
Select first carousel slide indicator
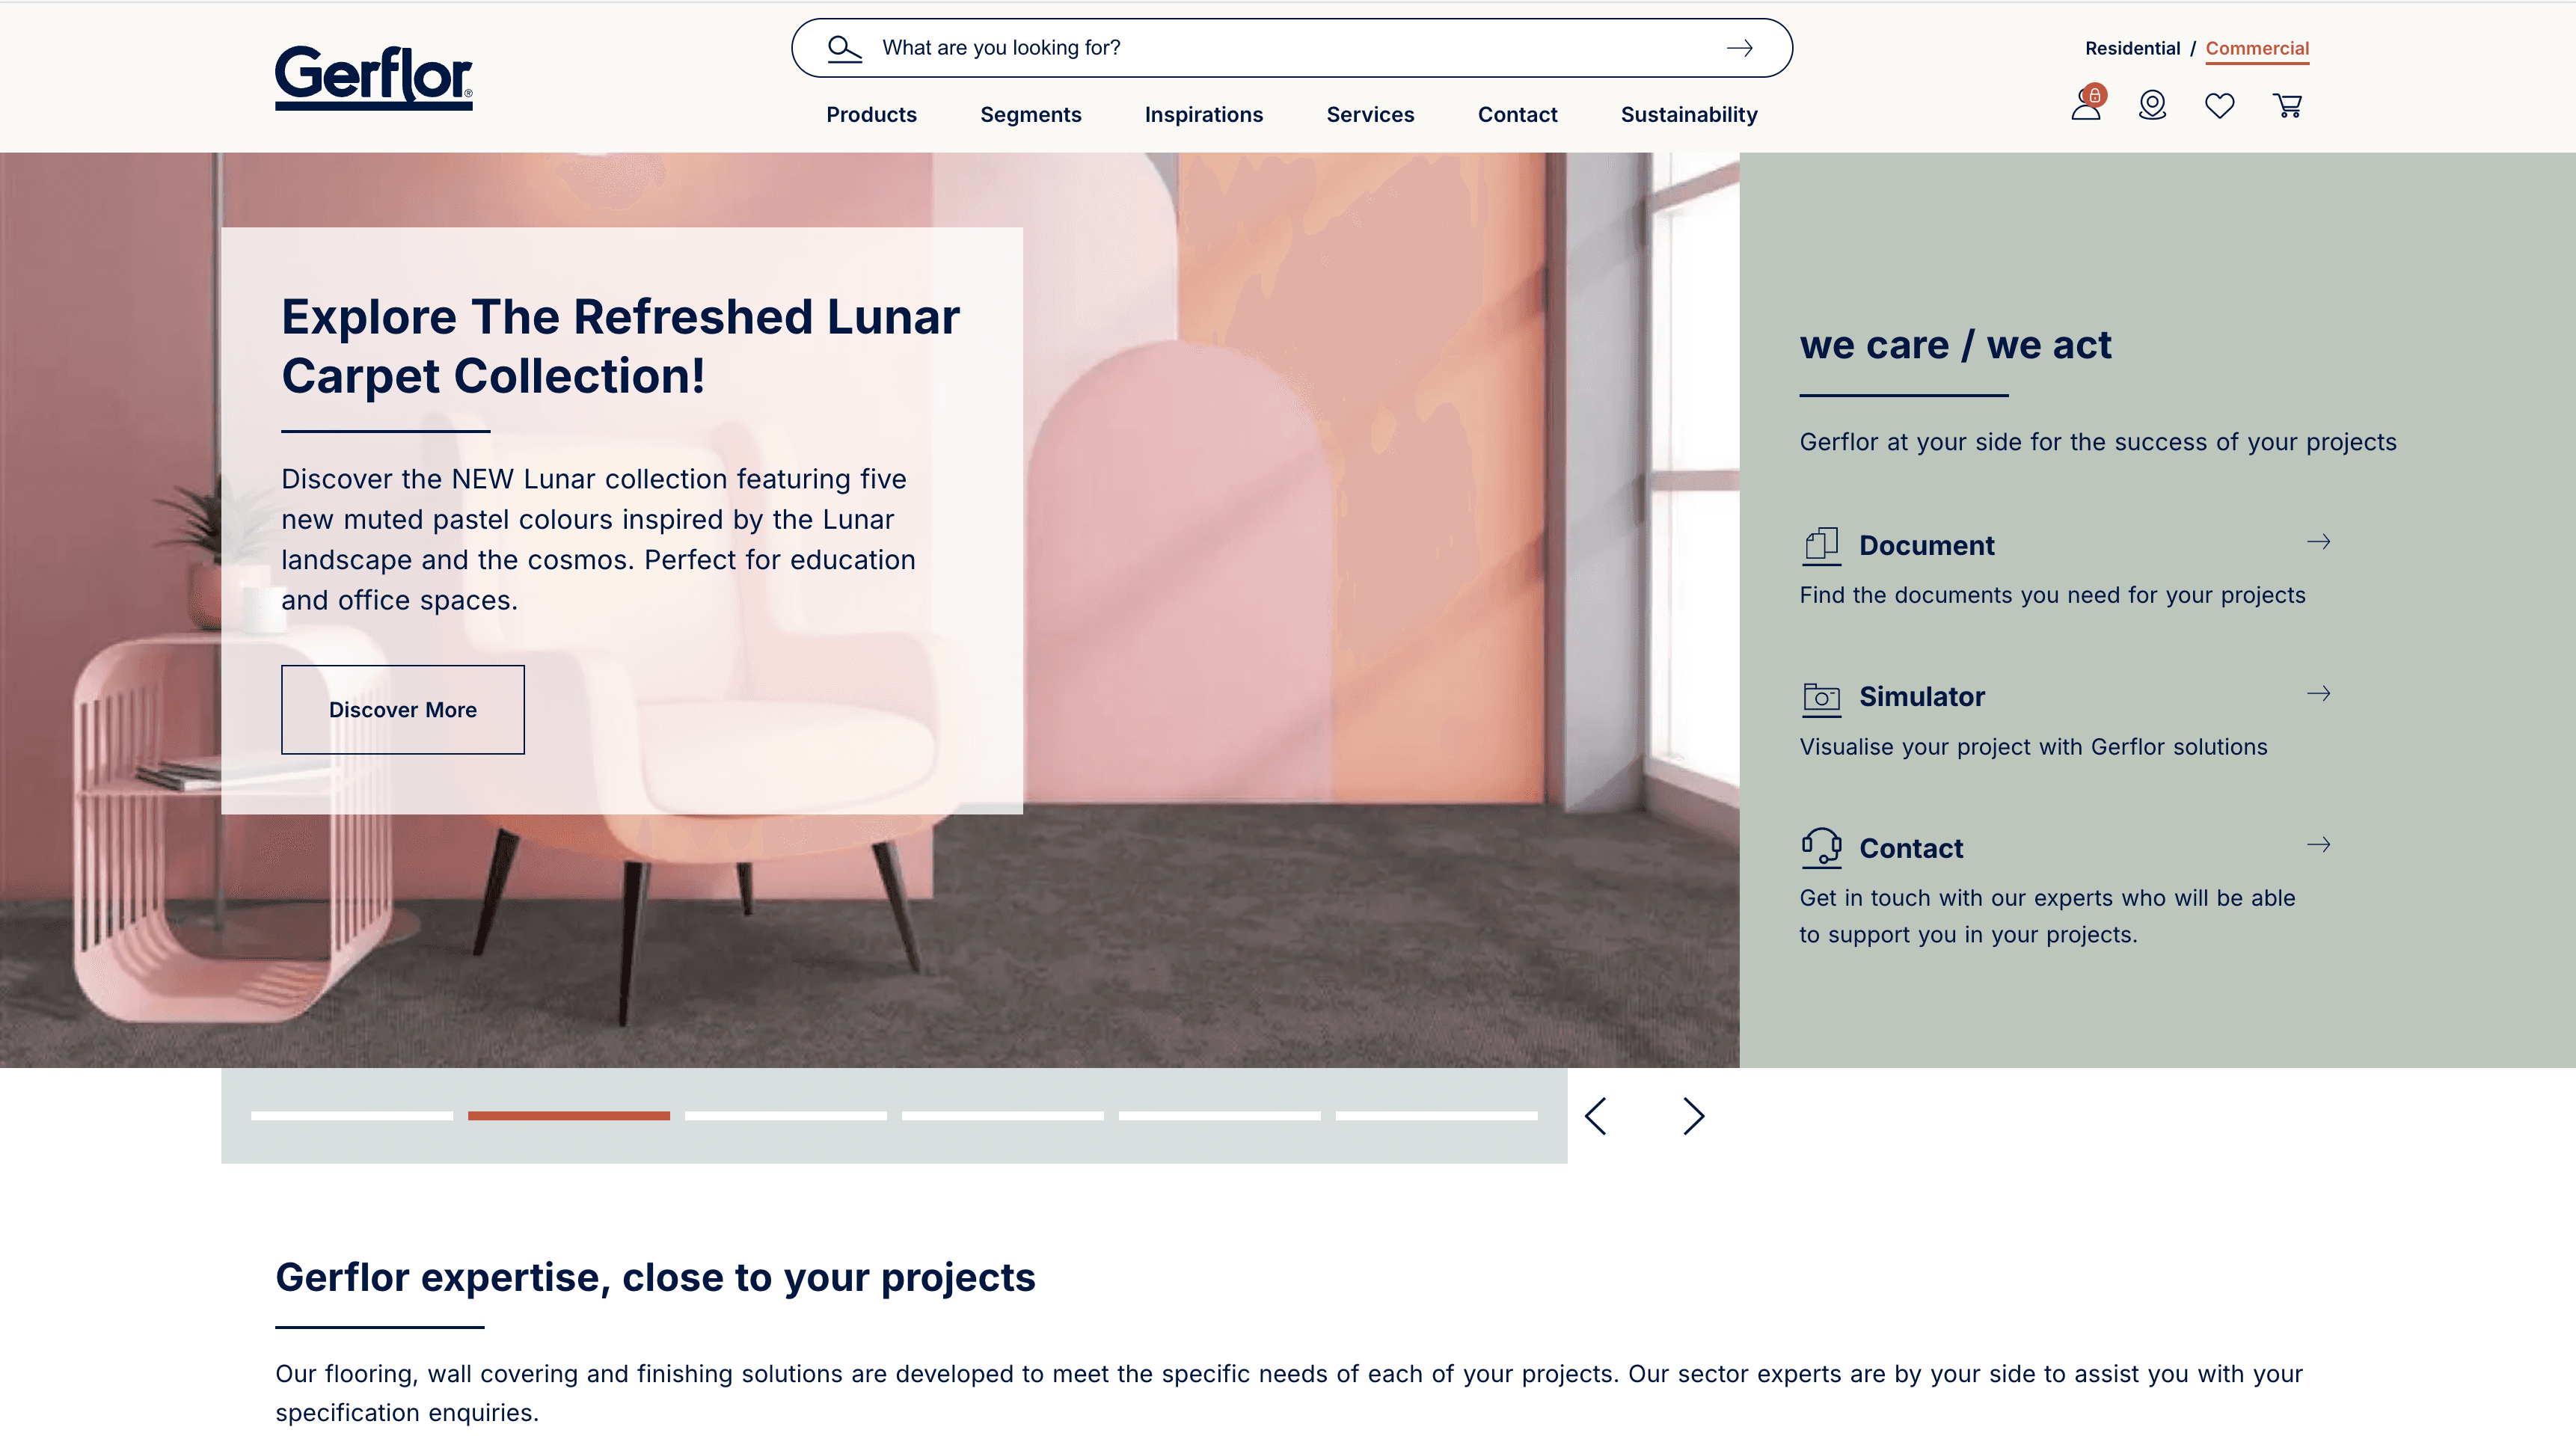click(x=352, y=1116)
